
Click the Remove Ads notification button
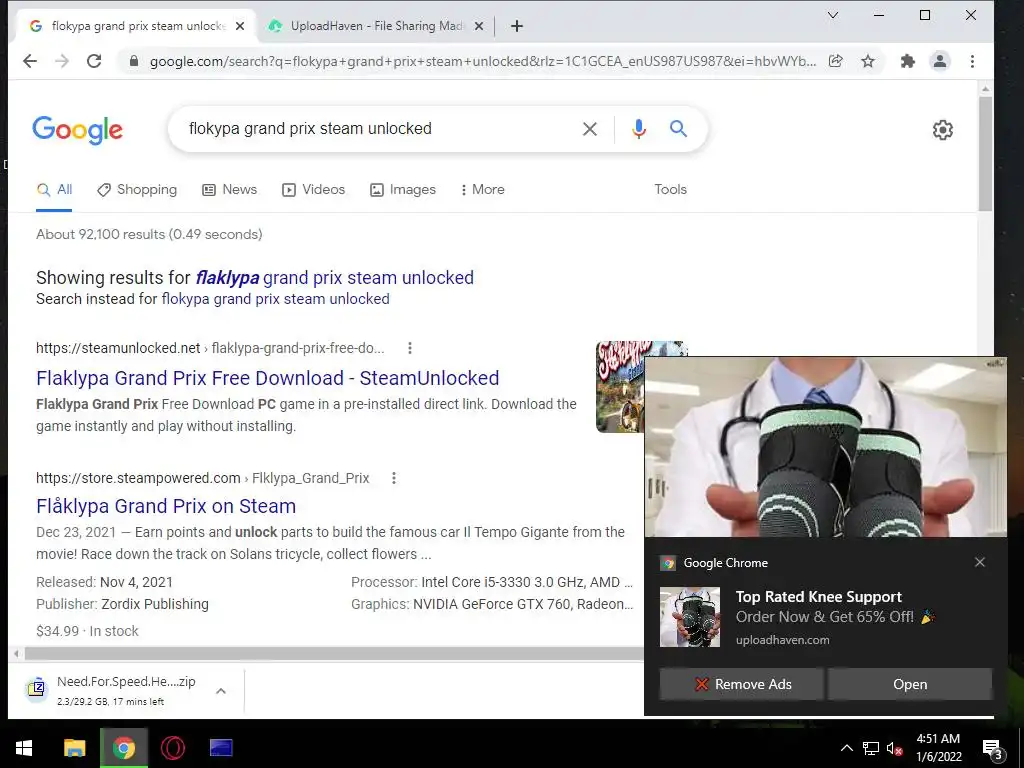(x=741, y=684)
